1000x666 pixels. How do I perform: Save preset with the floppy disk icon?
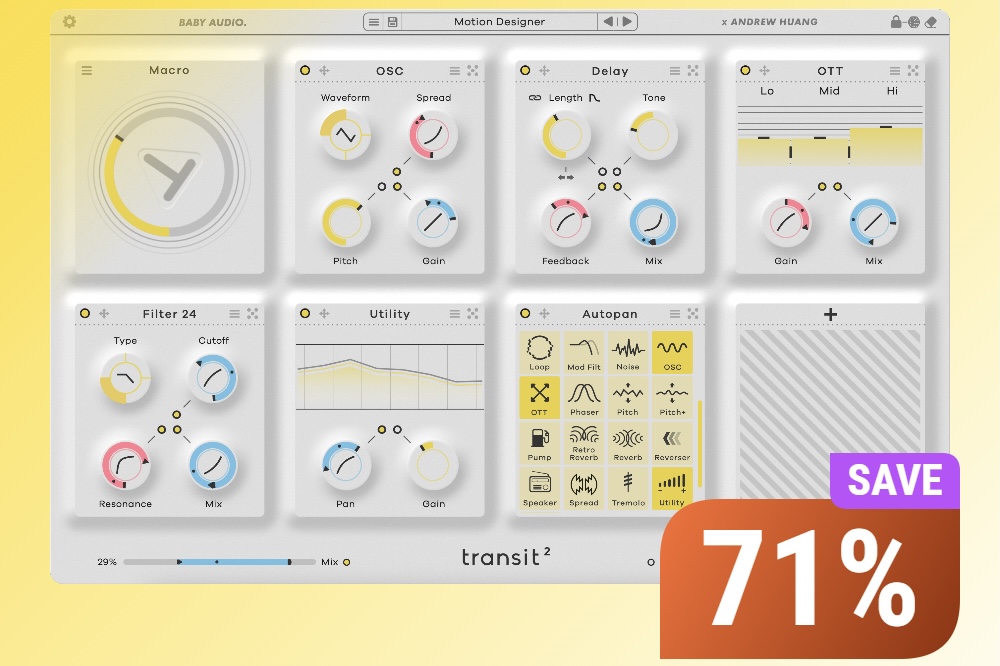392,22
